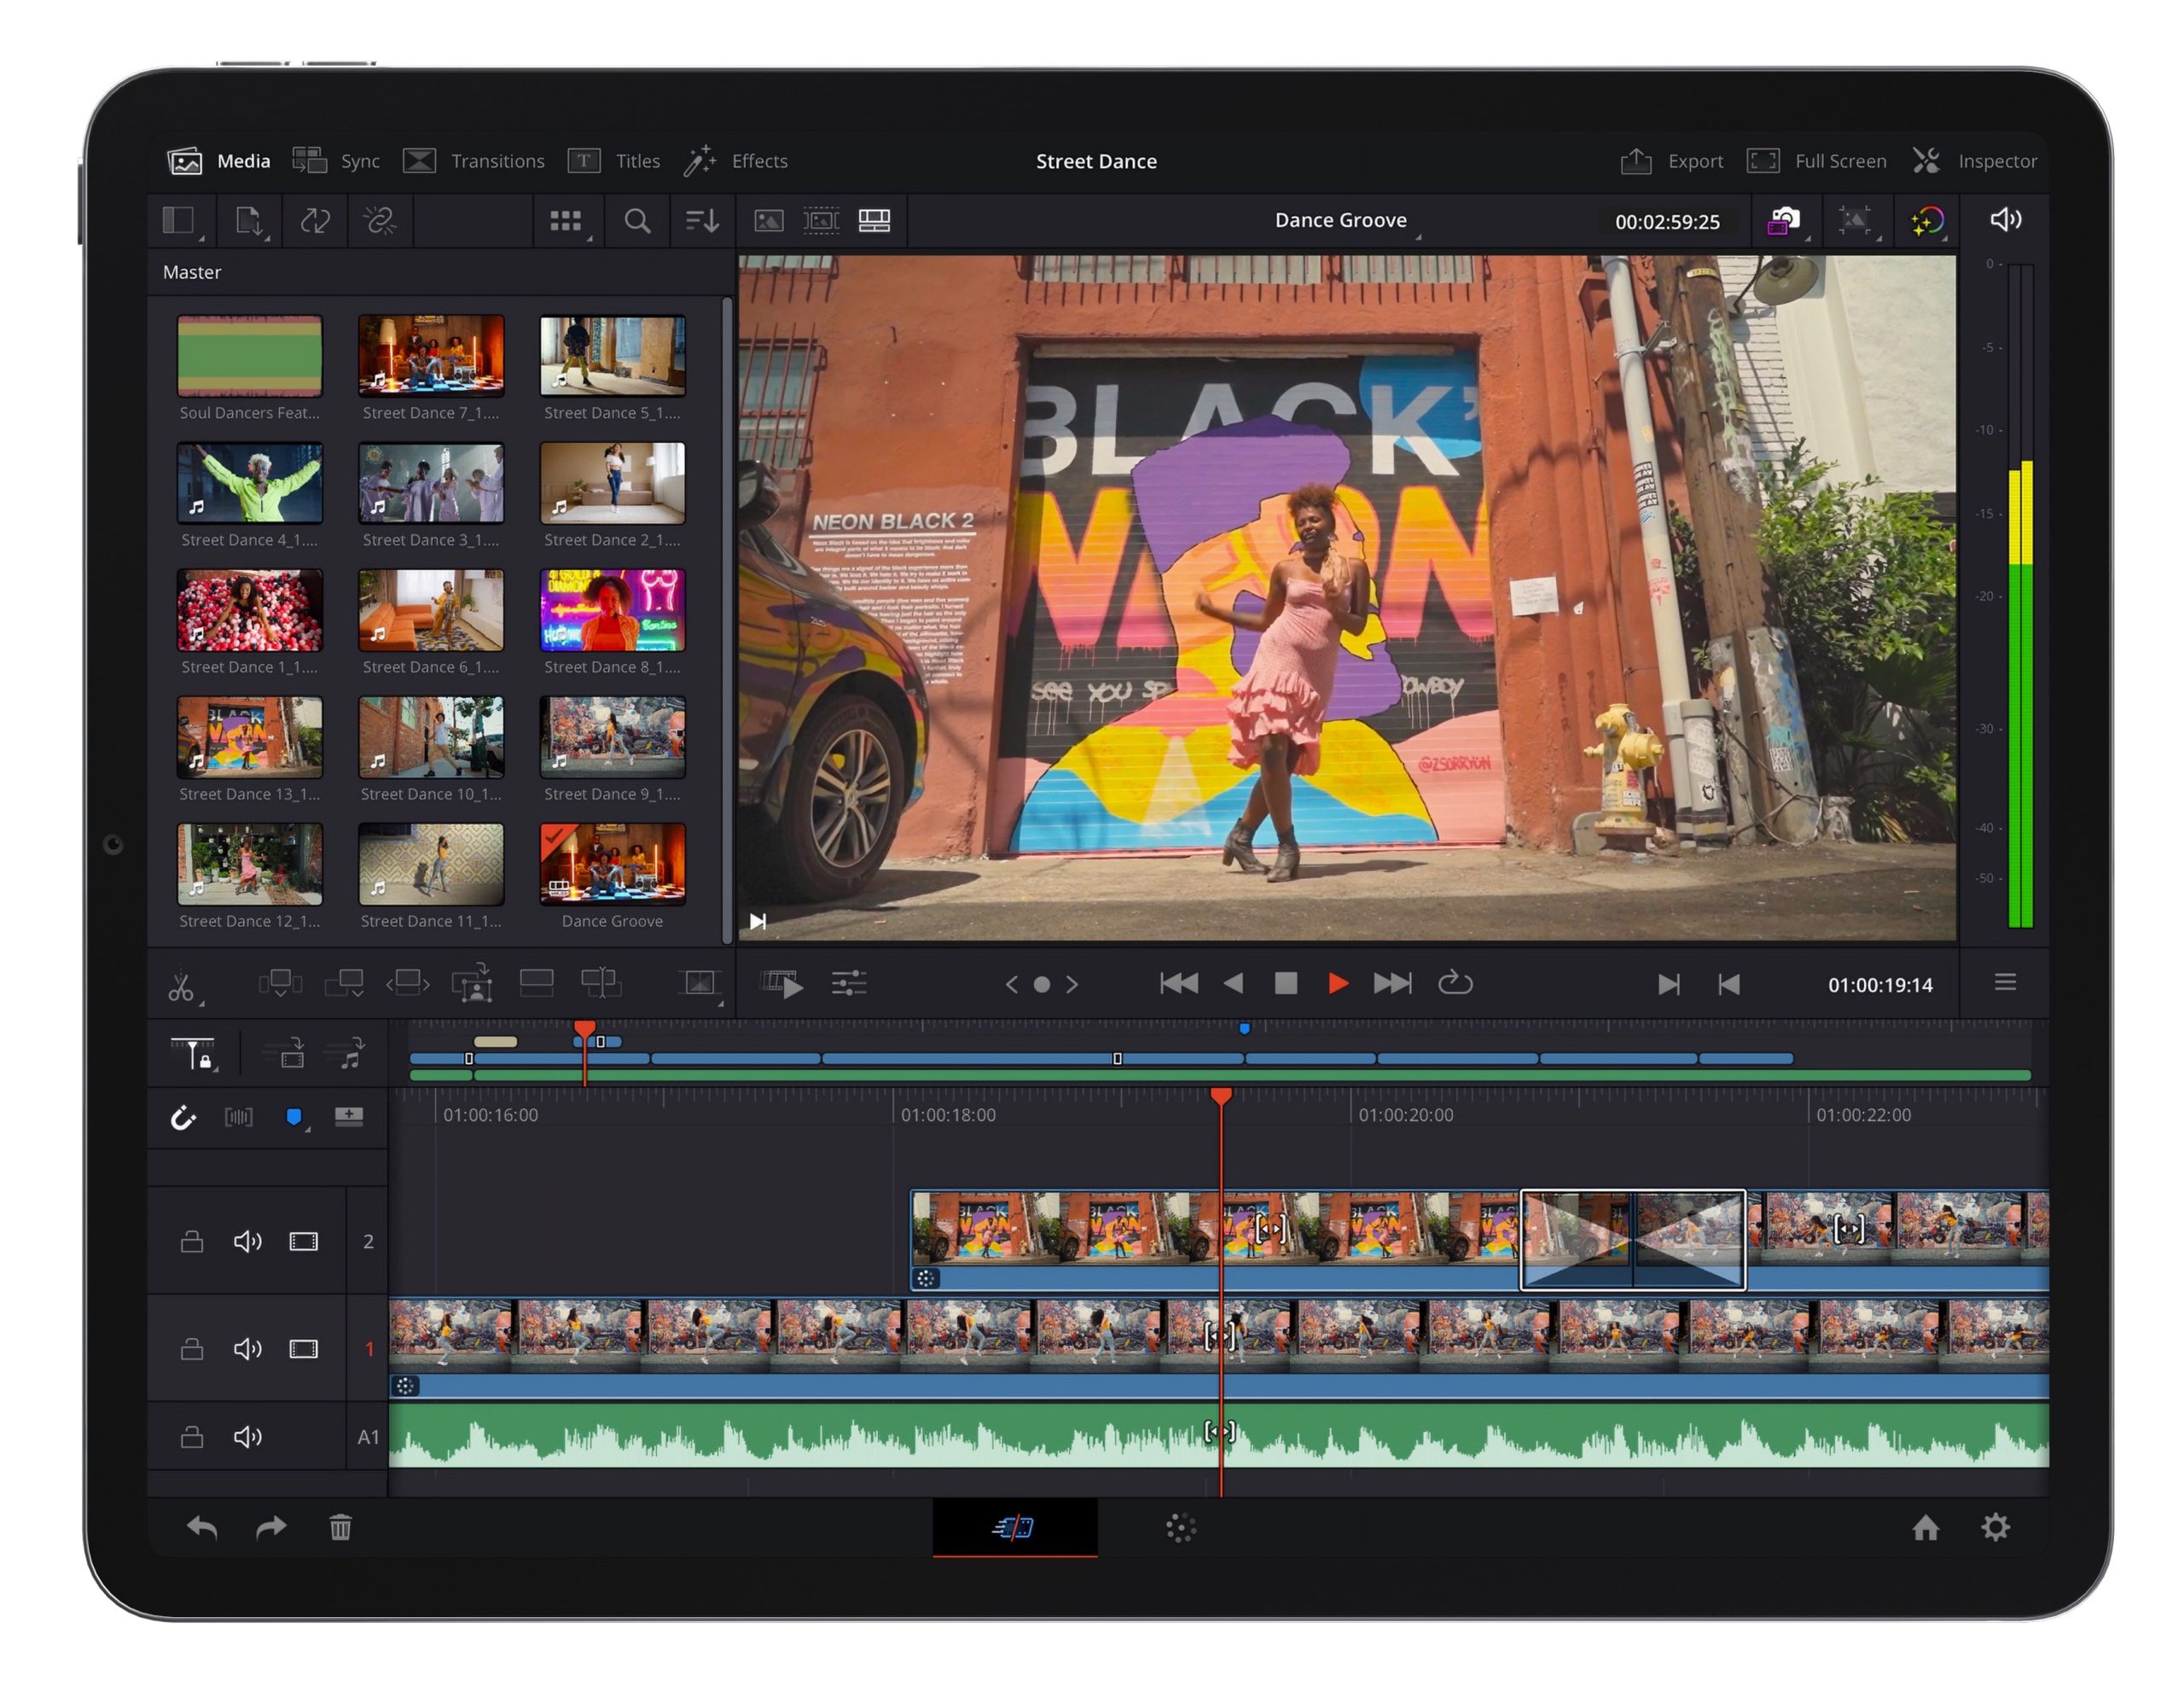Image resolution: width=2184 pixels, height=1687 pixels.
Task: Open the sort order media dropdown
Action: pos(702,221)
